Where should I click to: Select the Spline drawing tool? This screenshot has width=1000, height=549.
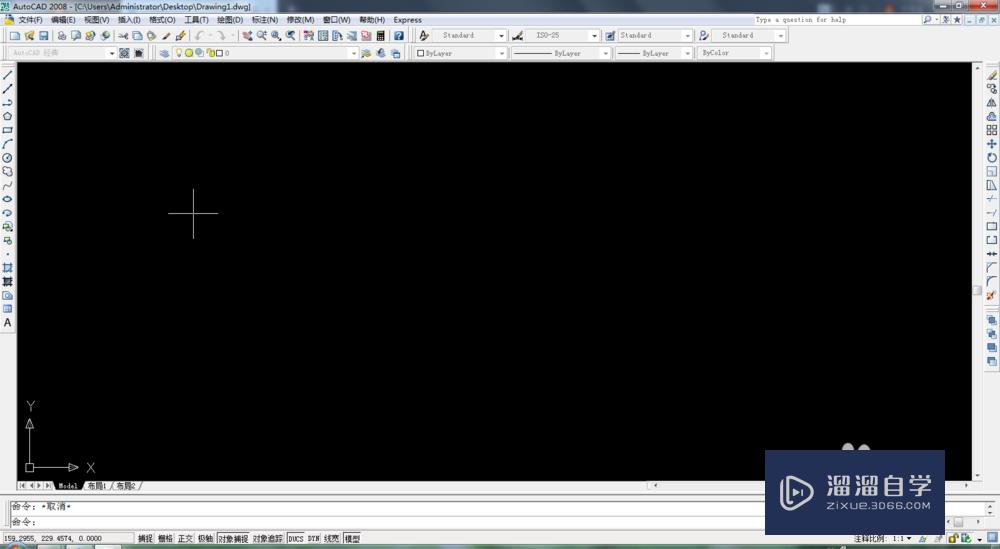[x=8, y=186]
